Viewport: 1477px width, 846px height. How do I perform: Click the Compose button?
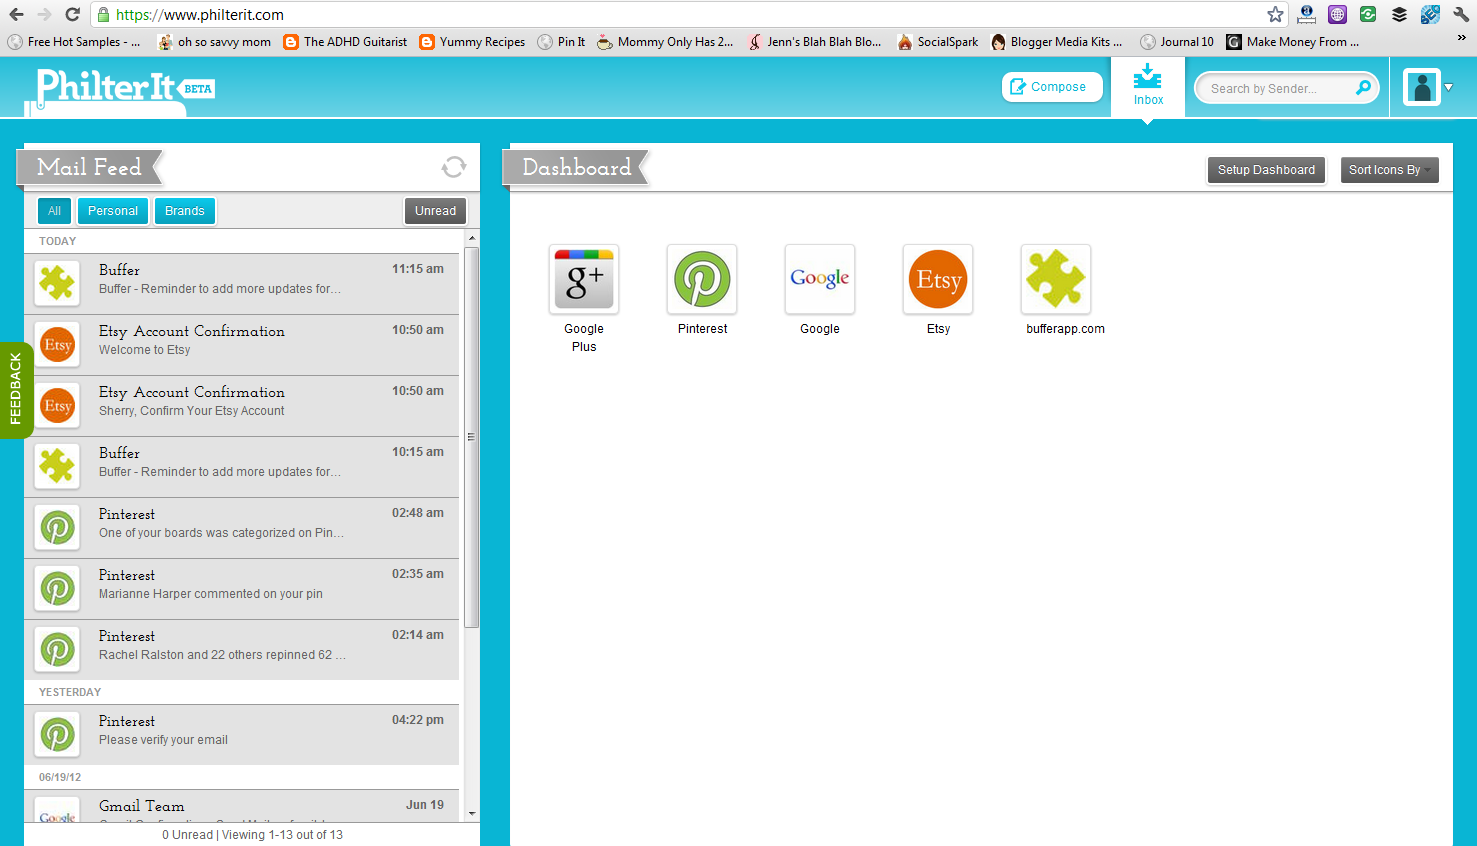(x=1052, y=87)
